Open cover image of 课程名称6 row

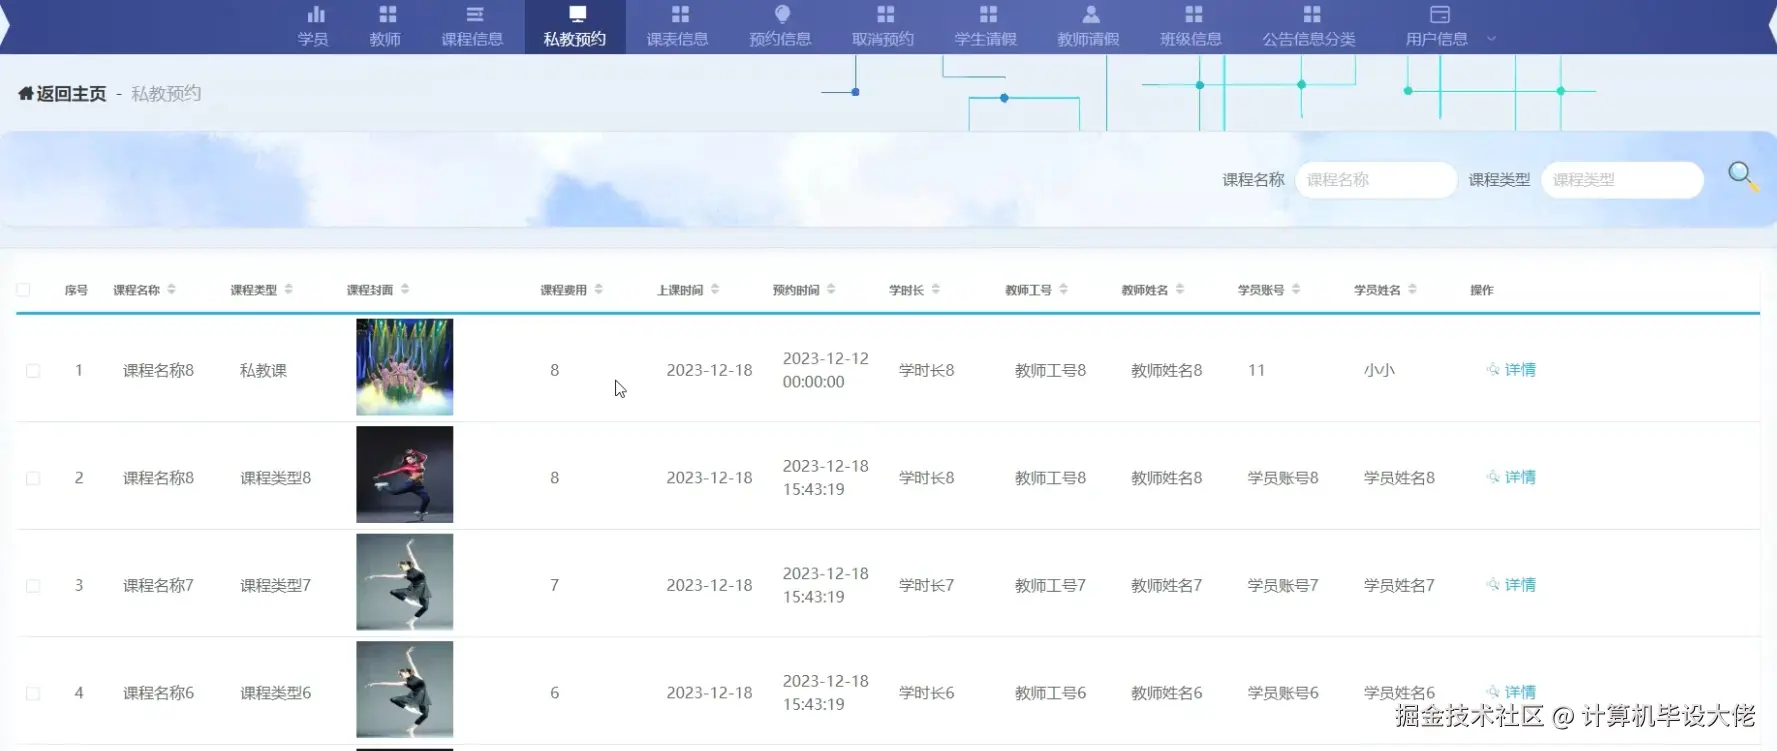point(405,690)
